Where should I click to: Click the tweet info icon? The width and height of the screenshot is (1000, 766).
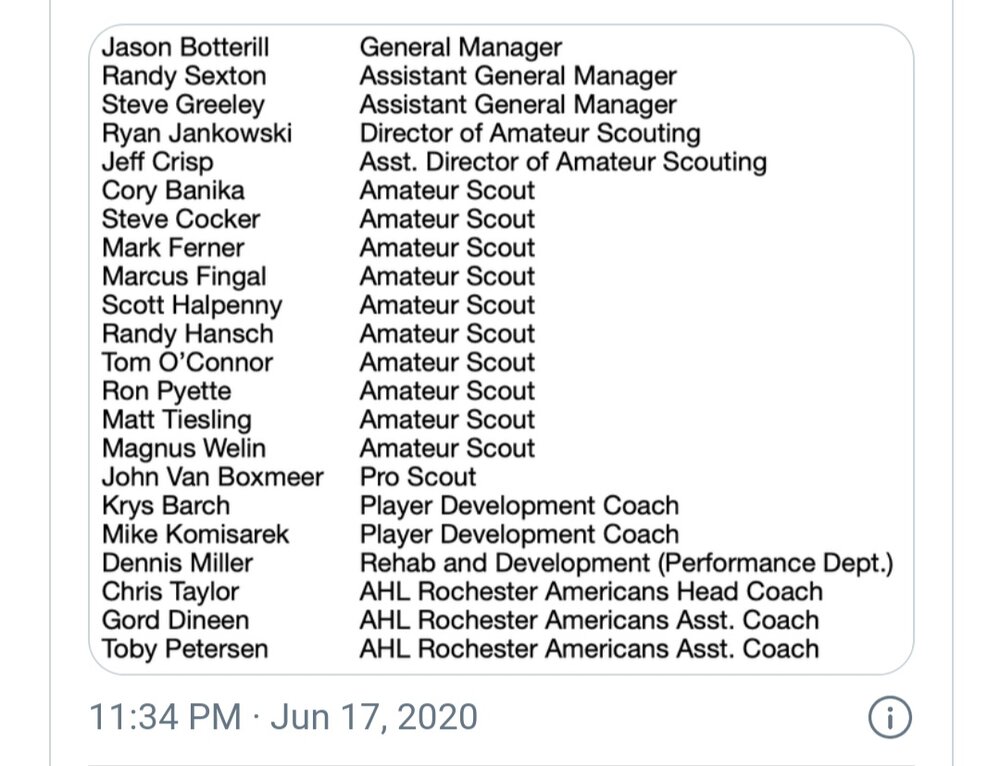click(890, 718)
